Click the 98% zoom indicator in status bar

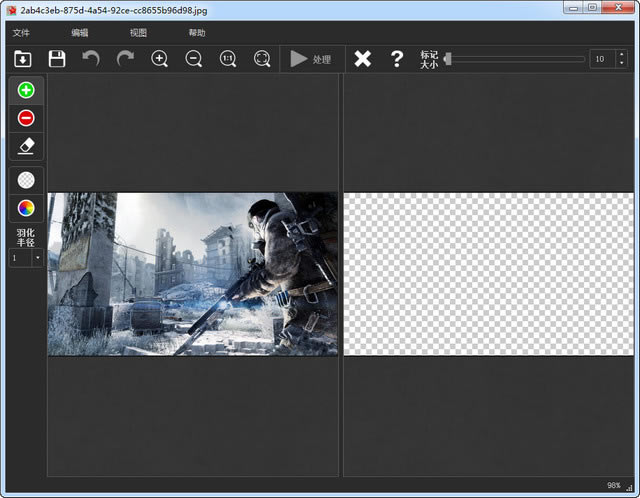pos(613,485)
